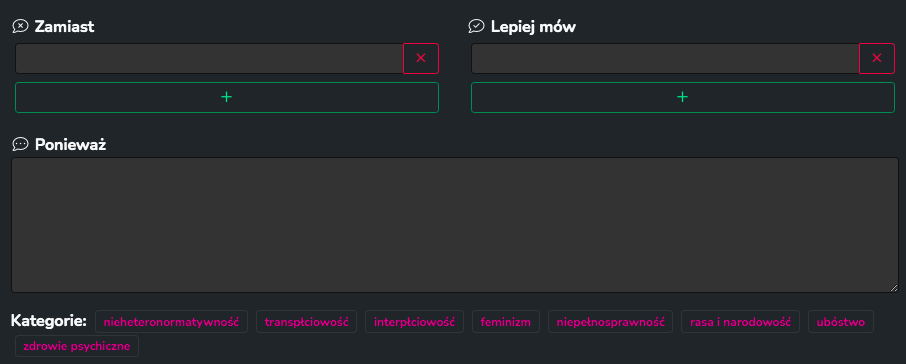This screenshot has height=364, width=906.
Task: Remove the entry under Zamiast
Action: click(x=421, y=58)
